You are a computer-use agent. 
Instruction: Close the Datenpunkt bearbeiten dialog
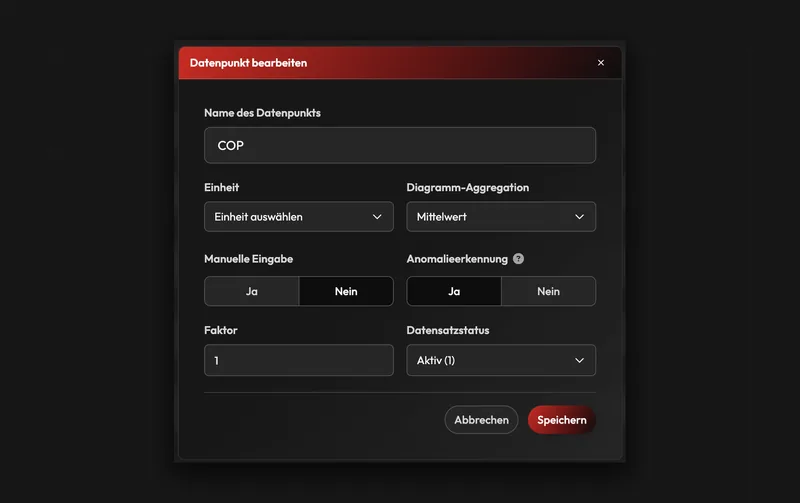601,63
